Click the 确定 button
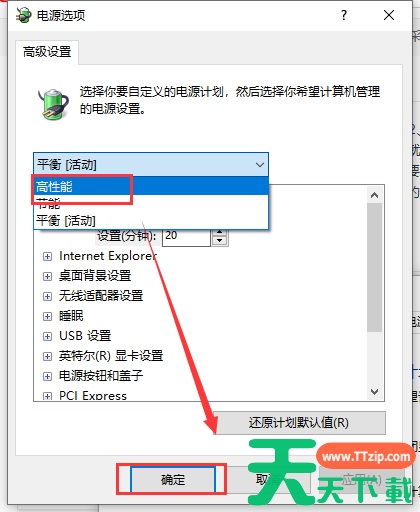The image size is (420, 512). 173,480
